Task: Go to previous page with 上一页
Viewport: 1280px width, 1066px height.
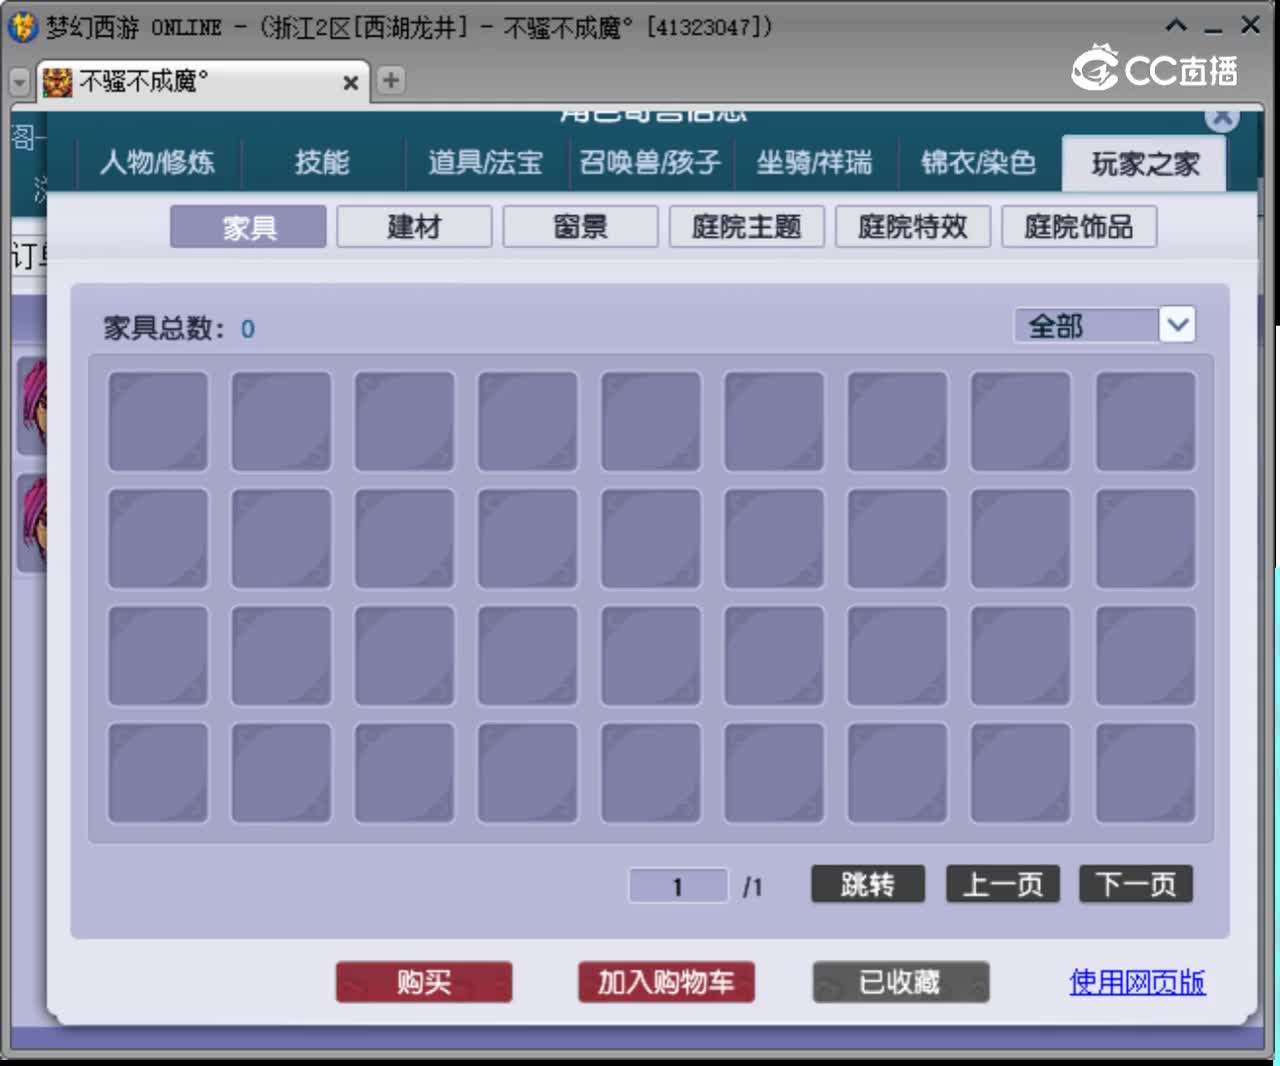Action: [1002, 884]
